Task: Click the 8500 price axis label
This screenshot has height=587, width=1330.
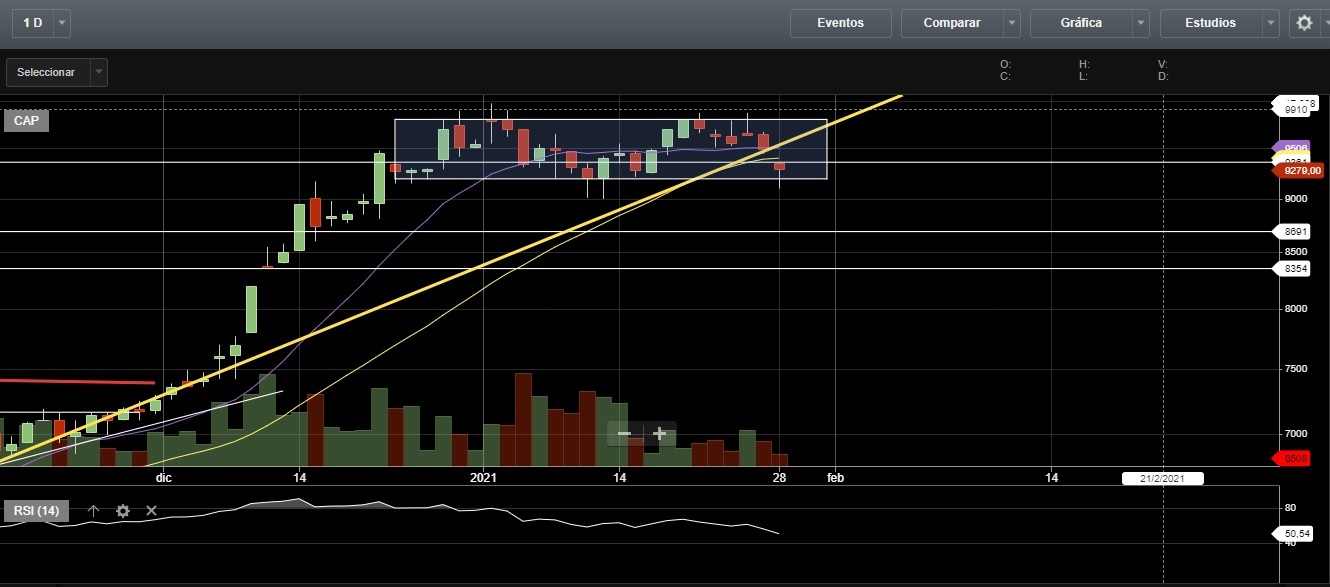Action: click(1296, 251)
